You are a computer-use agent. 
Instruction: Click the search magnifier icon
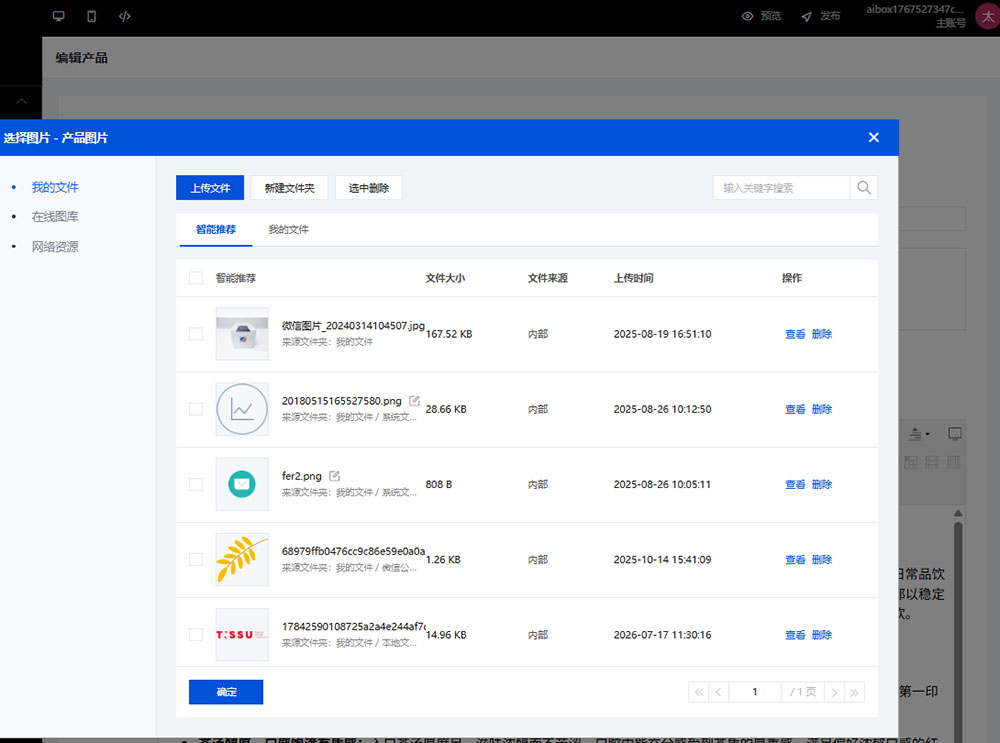(x=864, y=188)
